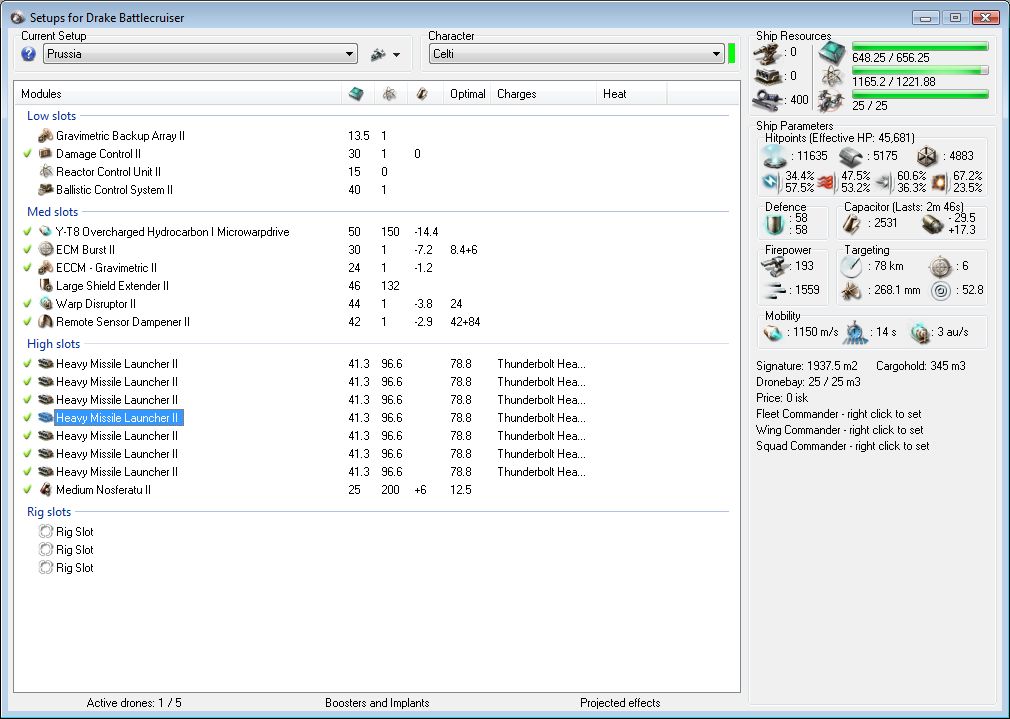Click Wing Commander - right click to set
The image size is (1010, 719).
[x=839, y=430]
